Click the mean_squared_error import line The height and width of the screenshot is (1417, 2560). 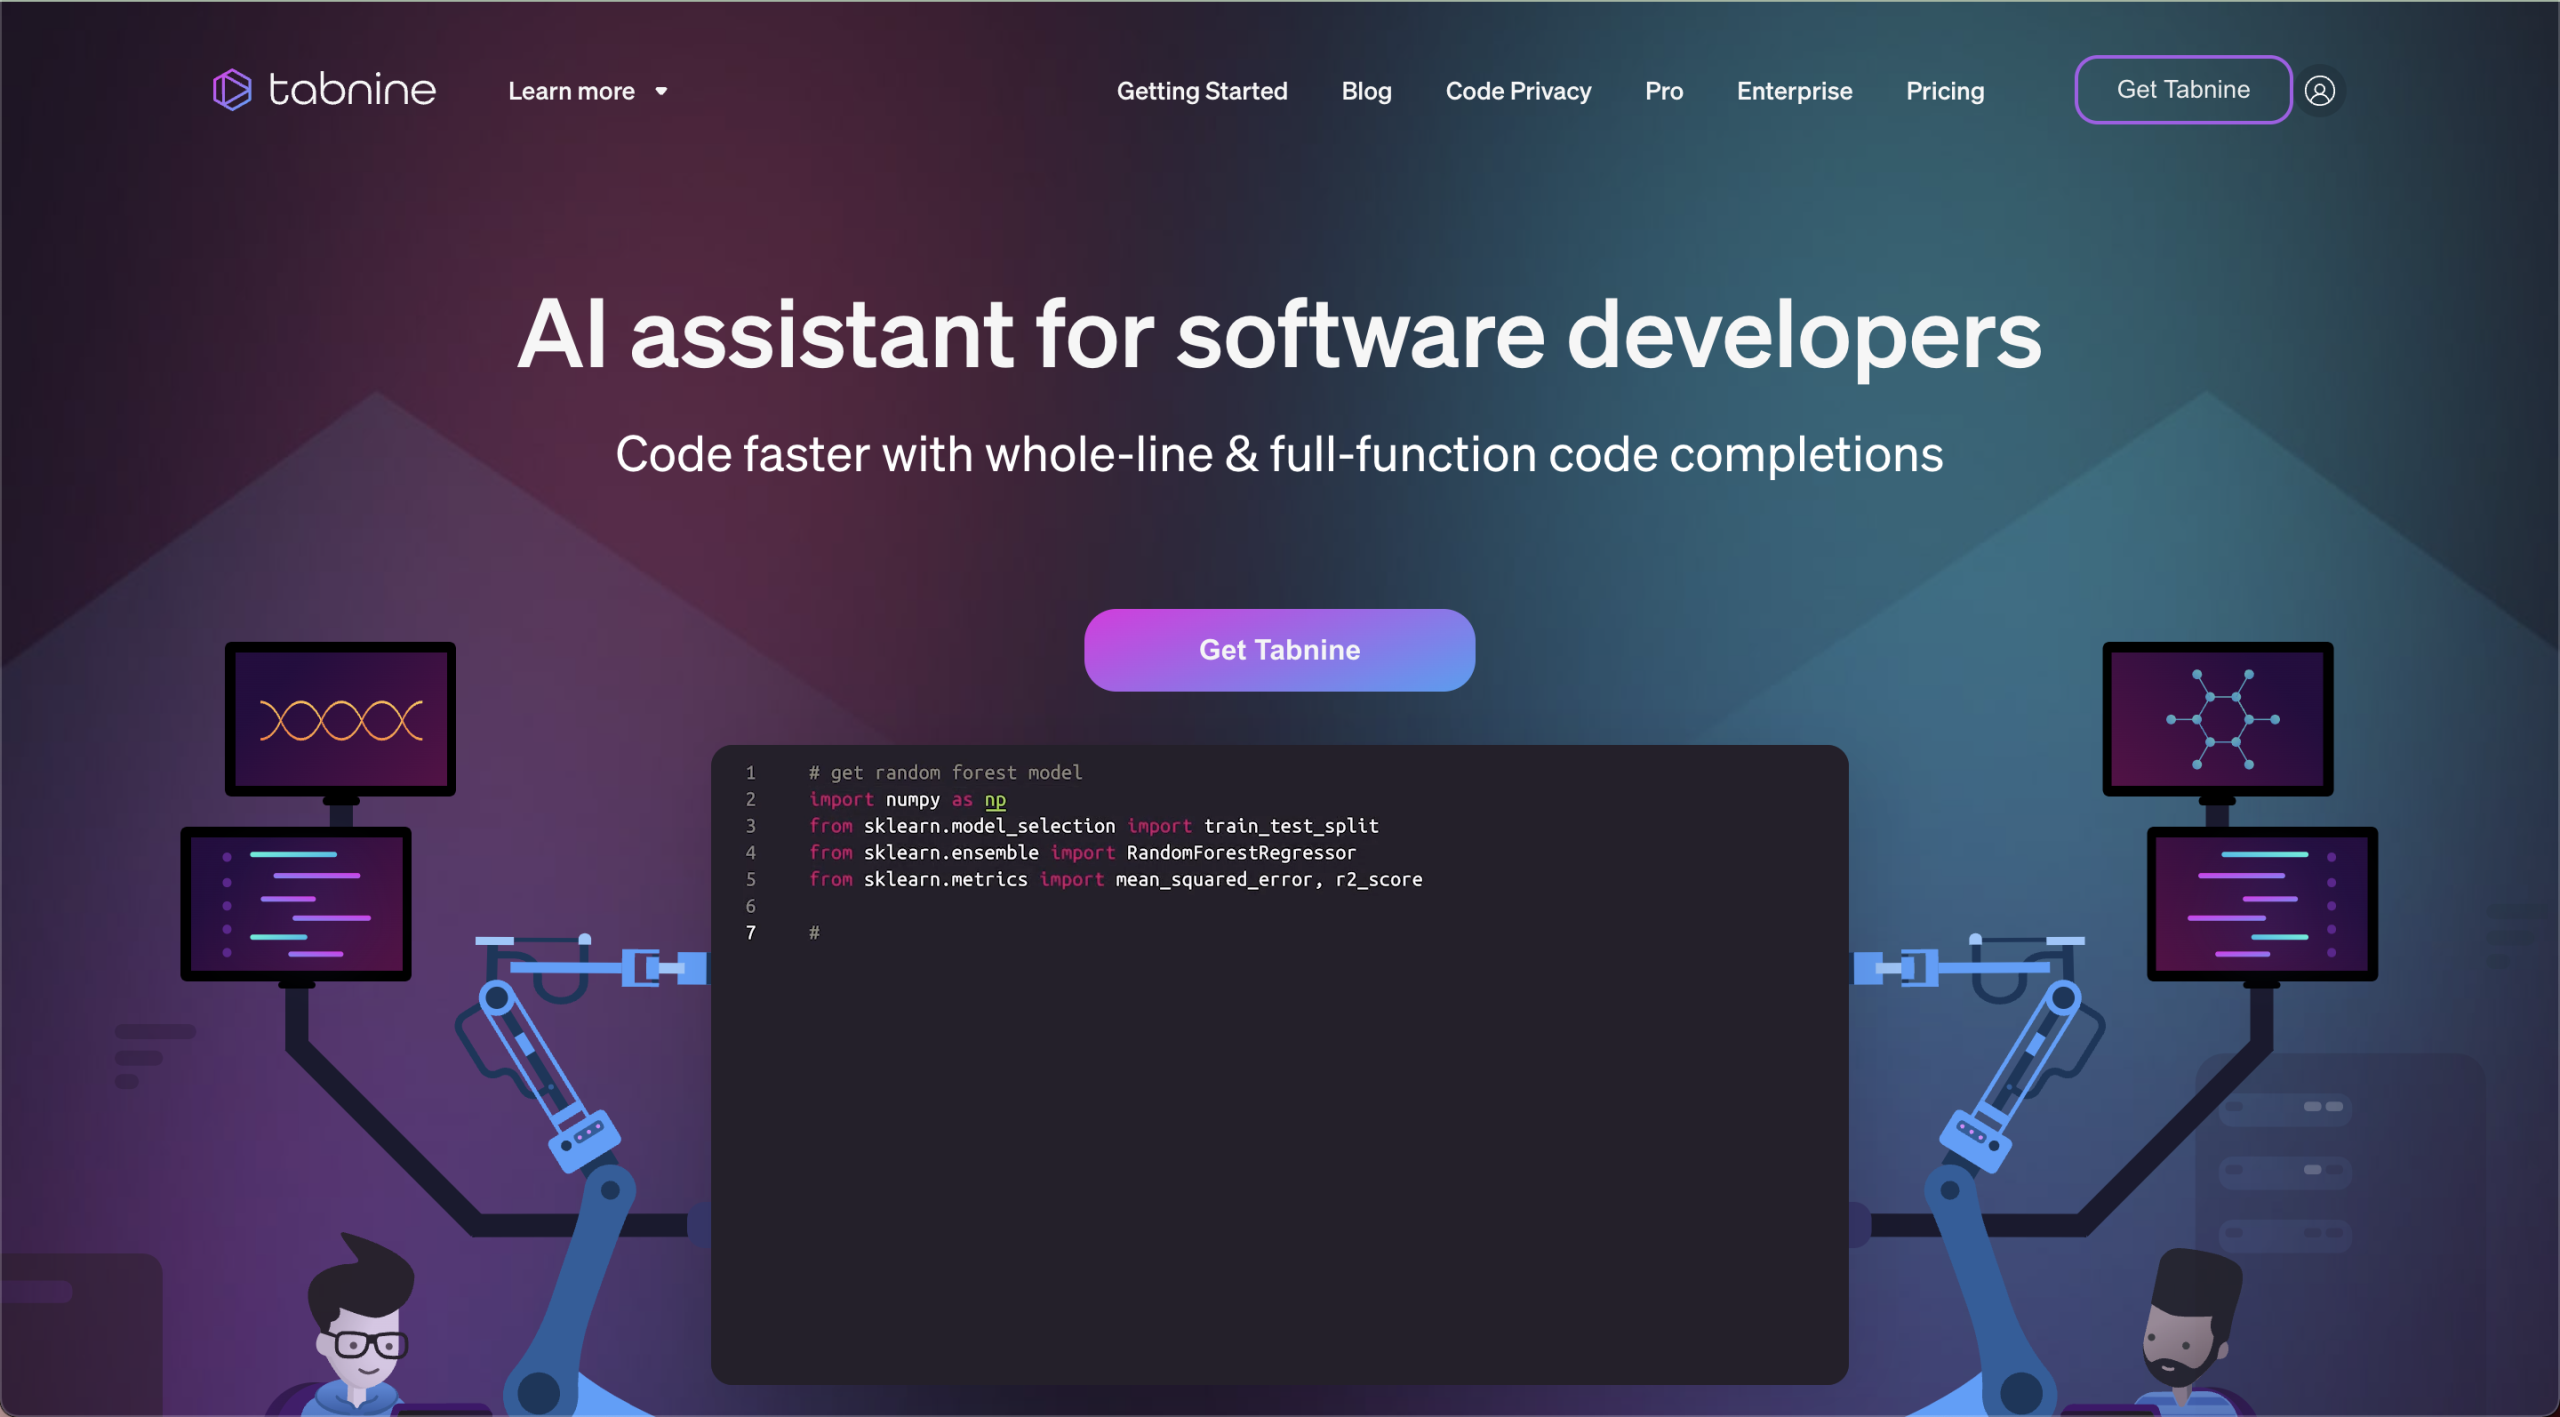tap(1115, 879)
